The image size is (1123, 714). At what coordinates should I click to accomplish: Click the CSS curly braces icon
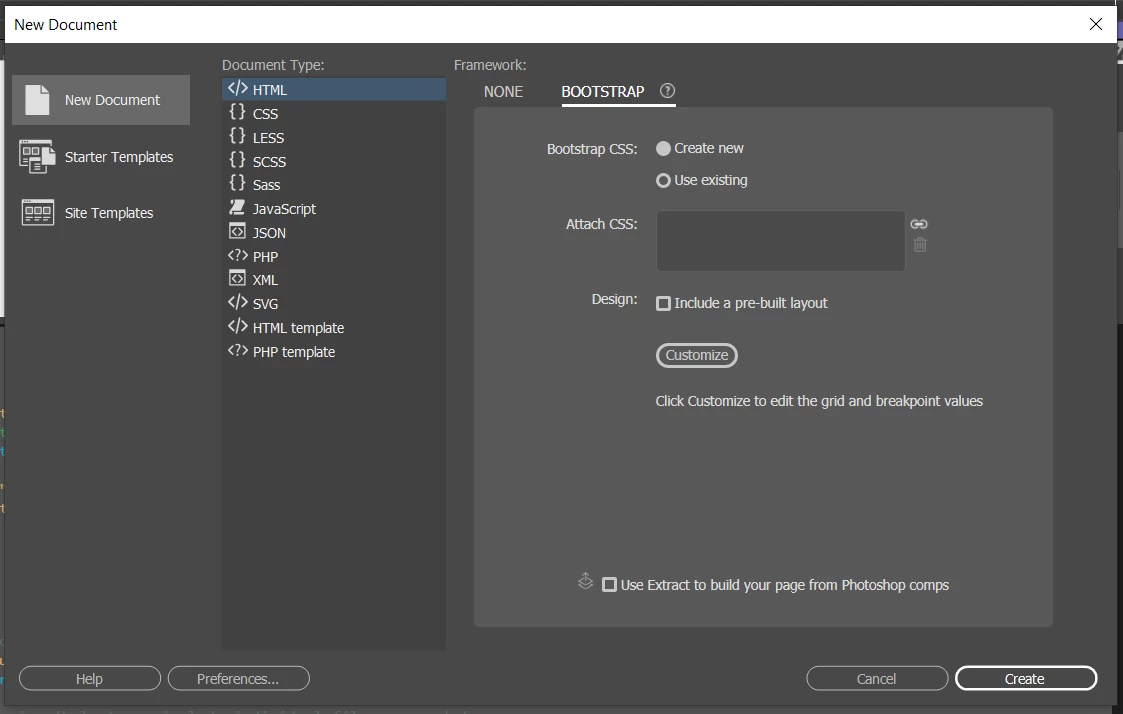click(x=237, y=112)
